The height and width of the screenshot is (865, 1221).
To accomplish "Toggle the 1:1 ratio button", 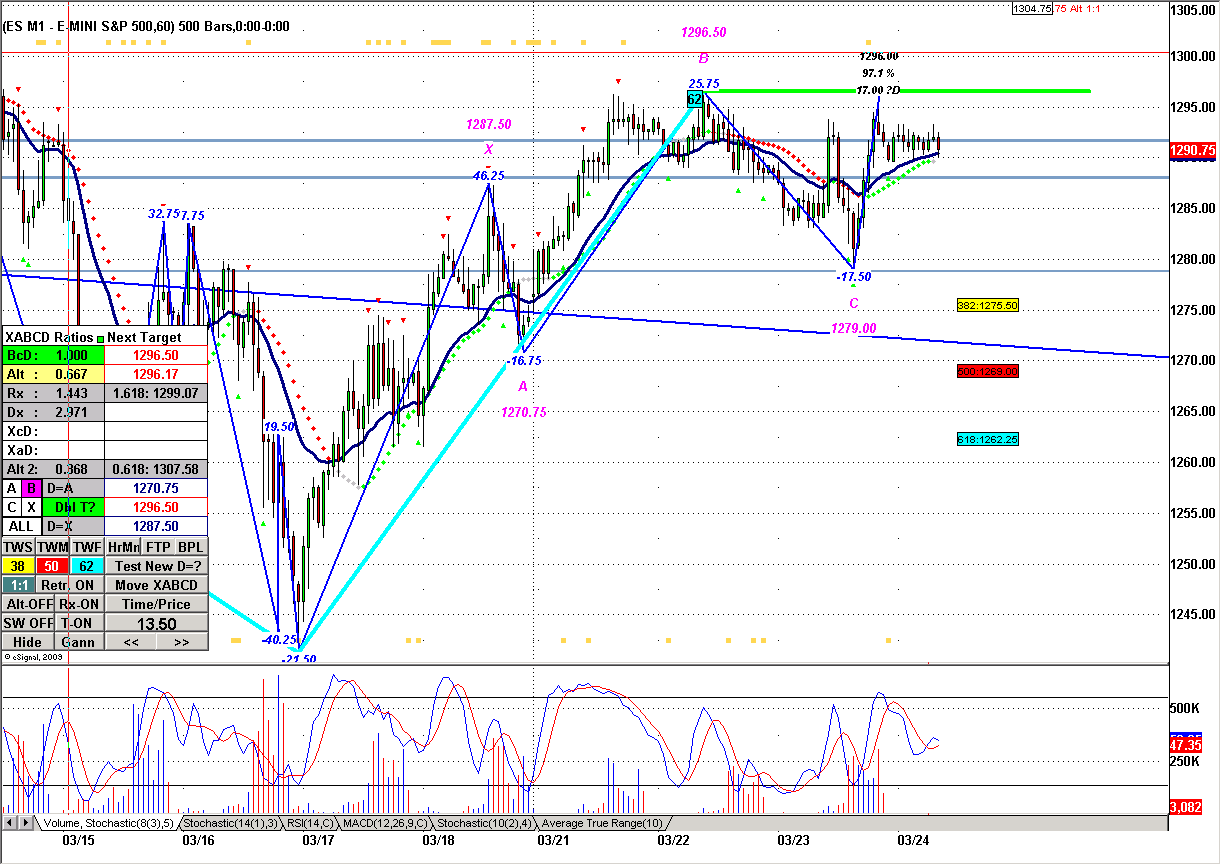I will pos(19,585).
